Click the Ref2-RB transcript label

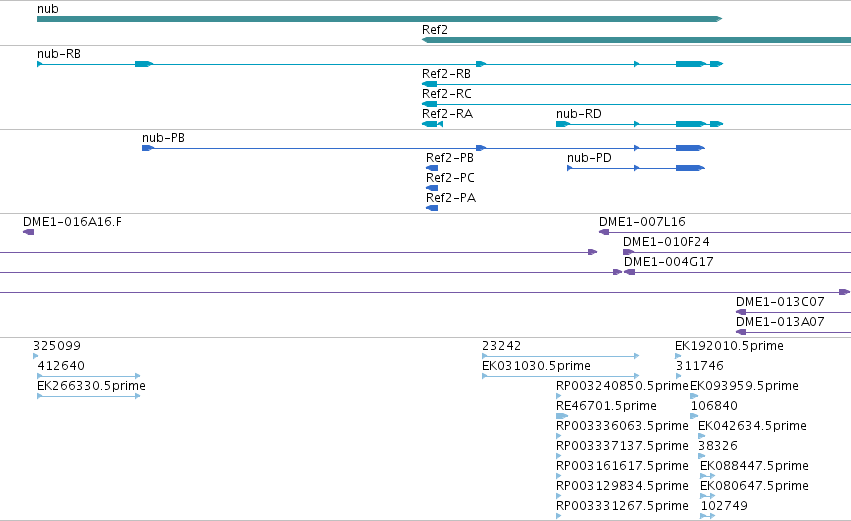(446, 74)
